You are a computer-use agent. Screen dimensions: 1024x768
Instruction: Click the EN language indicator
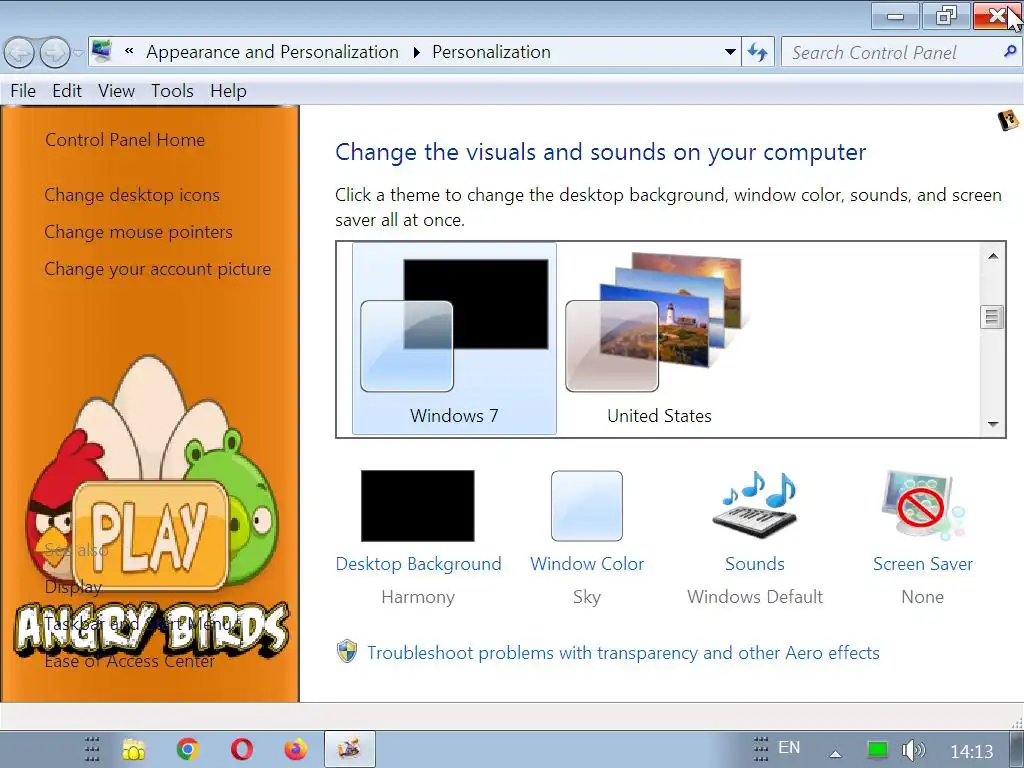tap(789, 747)
